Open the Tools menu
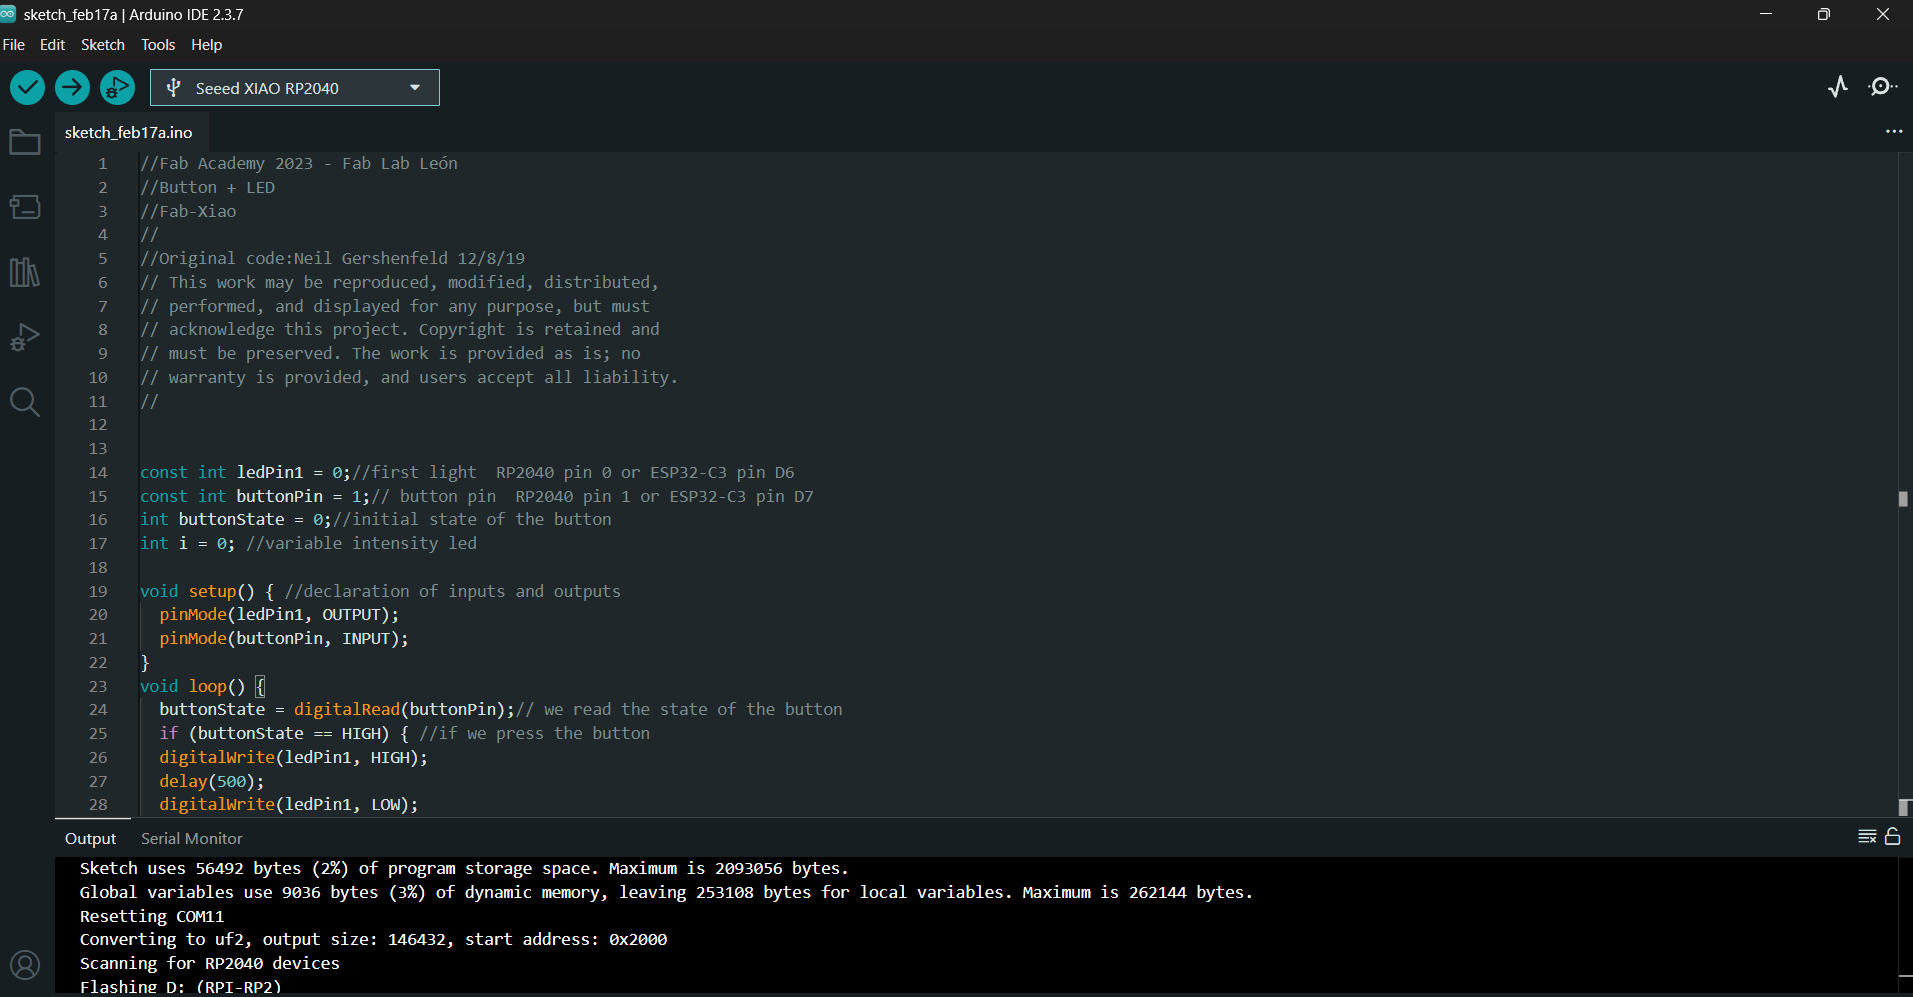The height and width of the screenshot is (997, 1913). (x=158, y=45)
